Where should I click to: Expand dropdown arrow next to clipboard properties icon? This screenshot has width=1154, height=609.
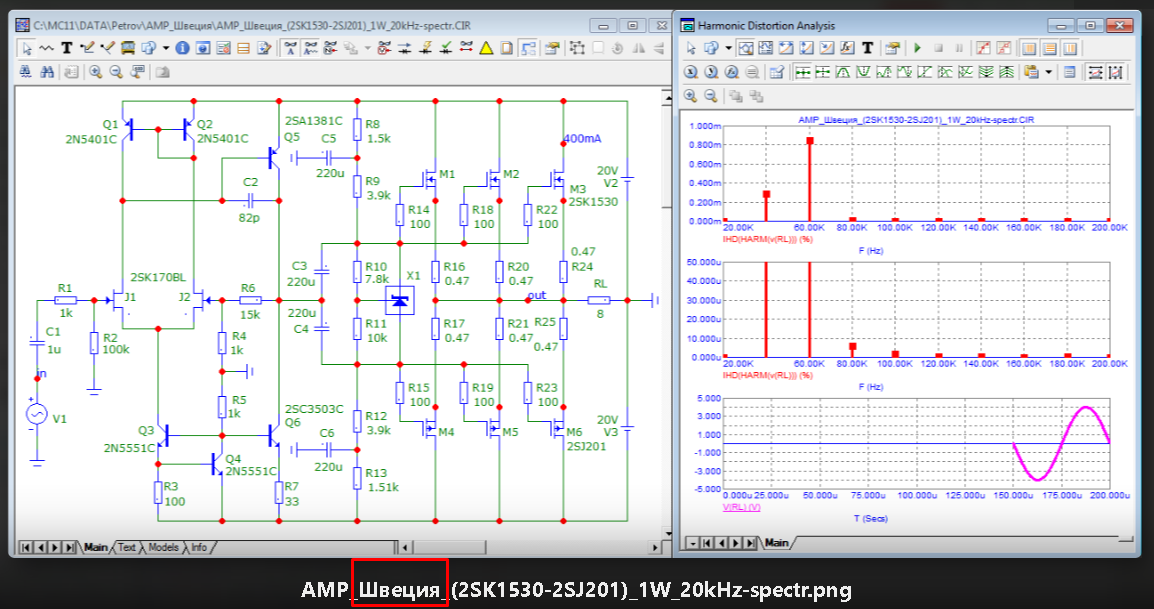point(1048,71)
